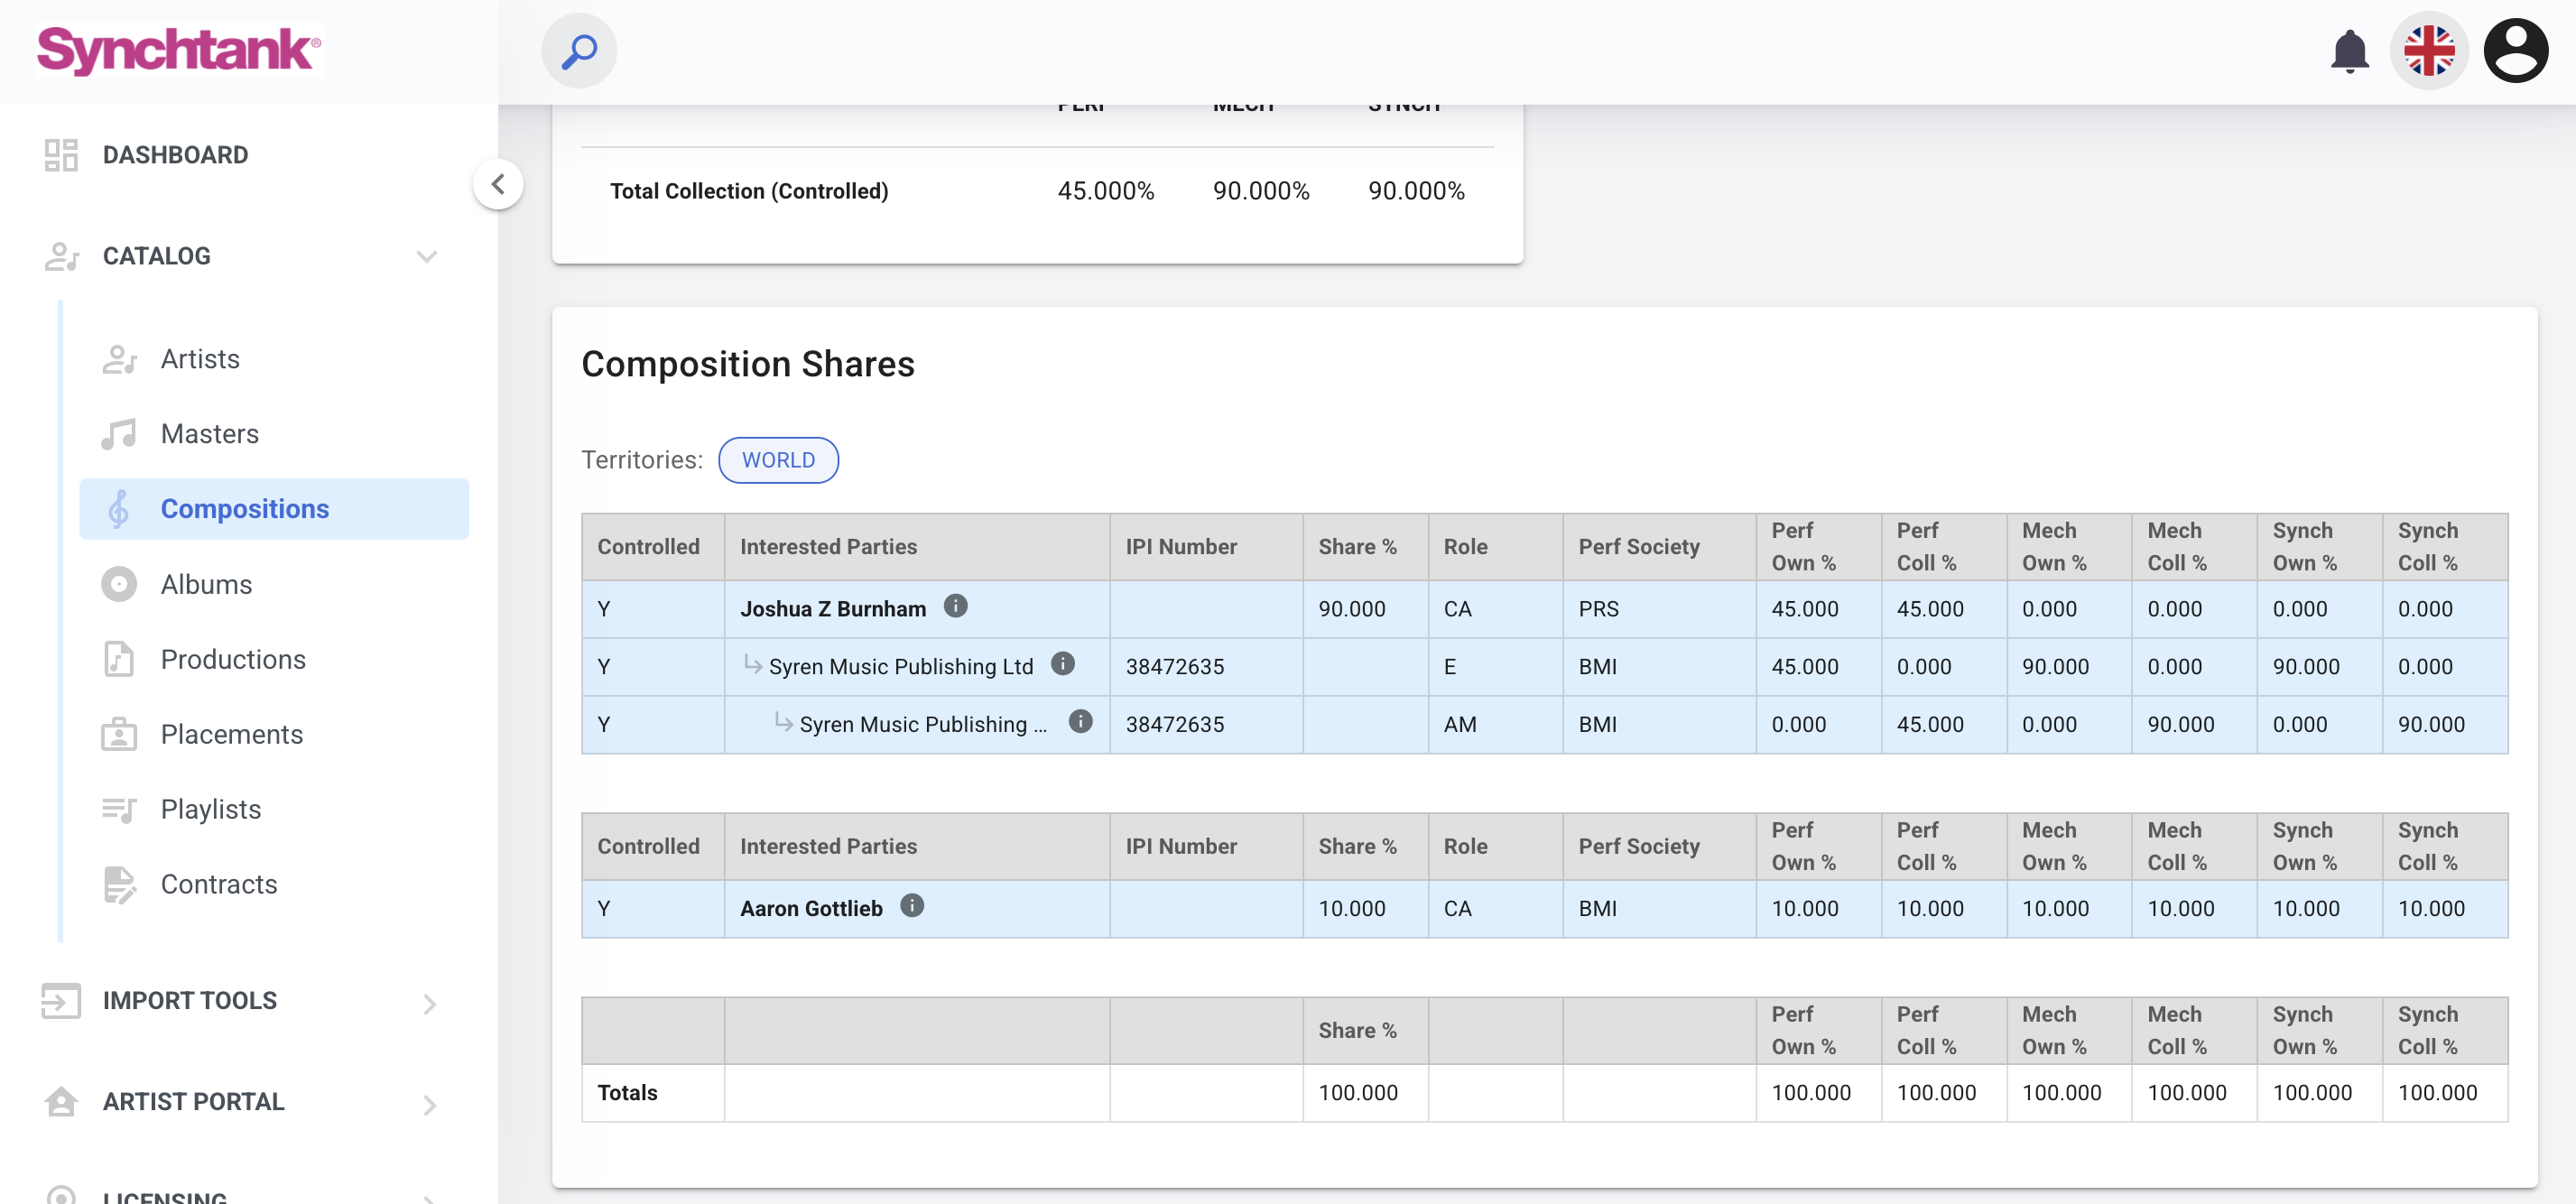The width and height of the screenshot is (2576, 1204).
Task: Click the UK flag language icon
Action: tap(2429, 51)
